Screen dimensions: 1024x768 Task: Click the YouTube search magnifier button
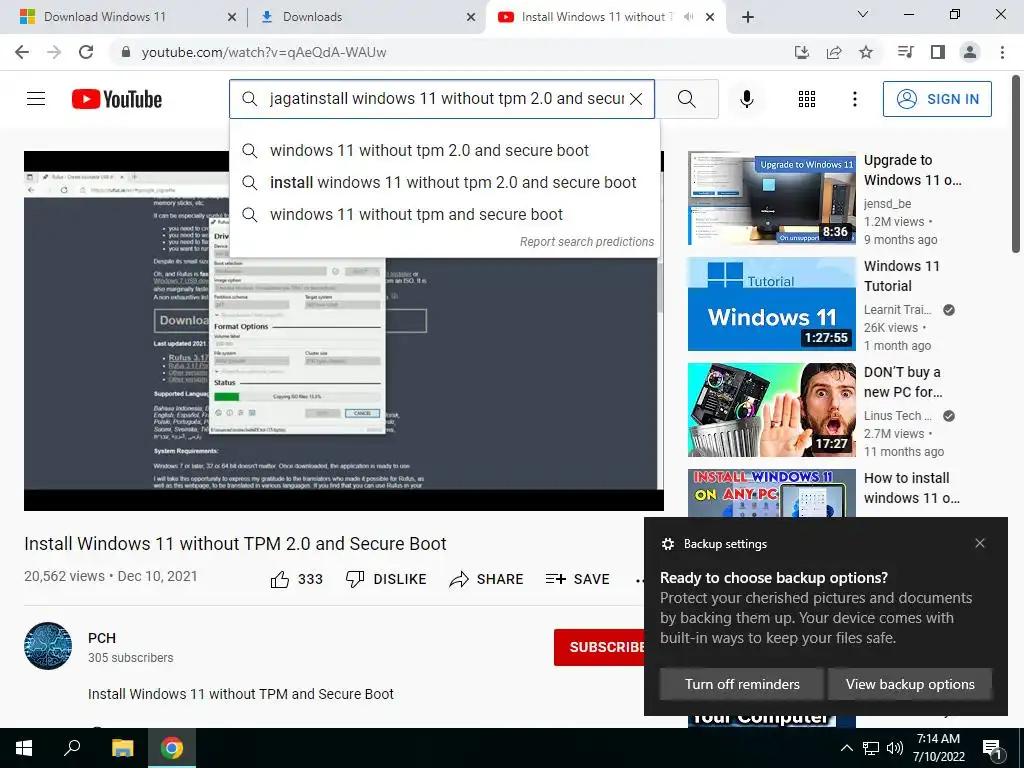[686, 99]
